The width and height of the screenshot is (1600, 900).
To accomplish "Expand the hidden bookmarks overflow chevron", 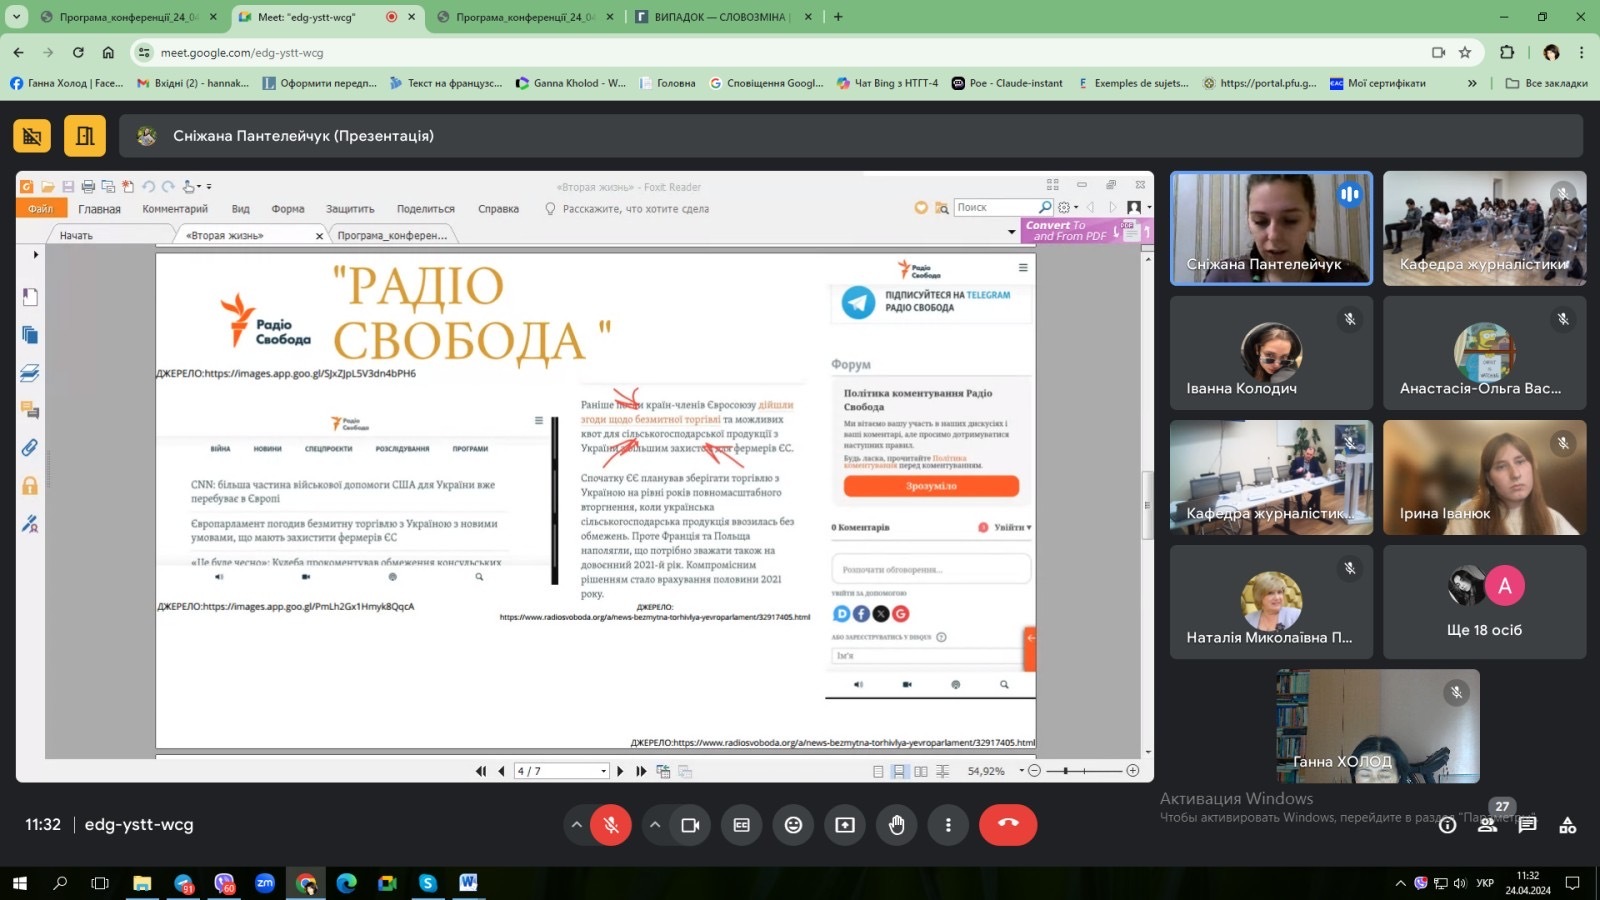I will click(x=1472, y=83).
